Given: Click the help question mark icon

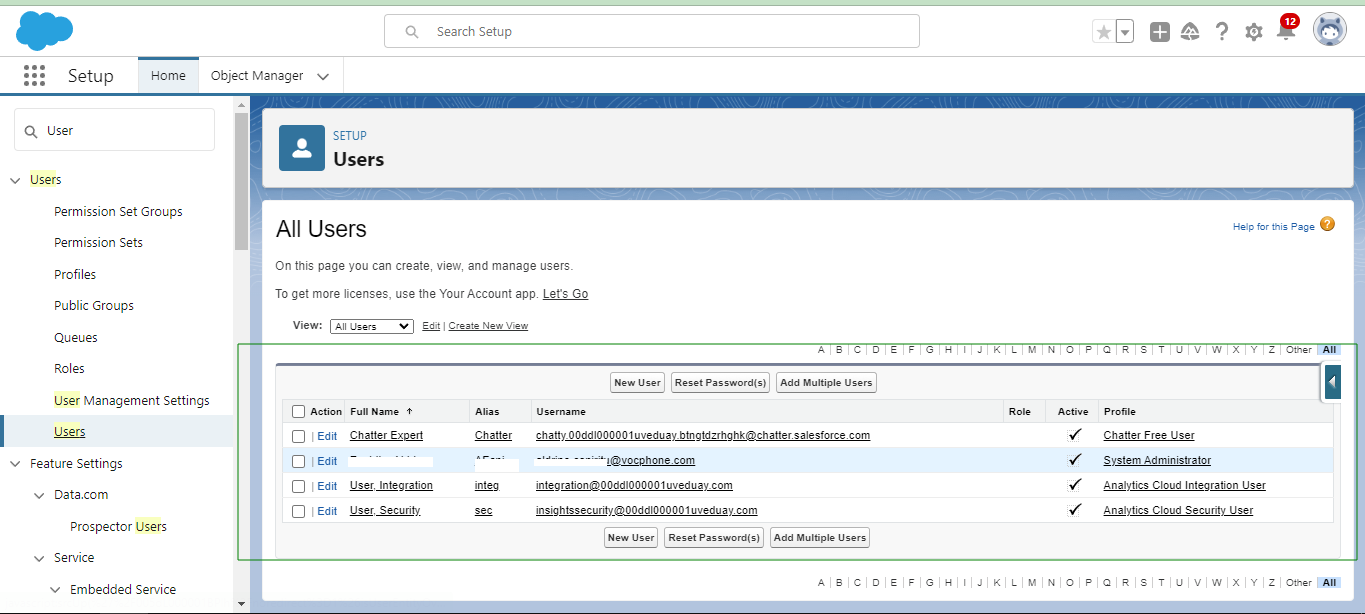Looking at the screenshot, I should pos(1222,32).
